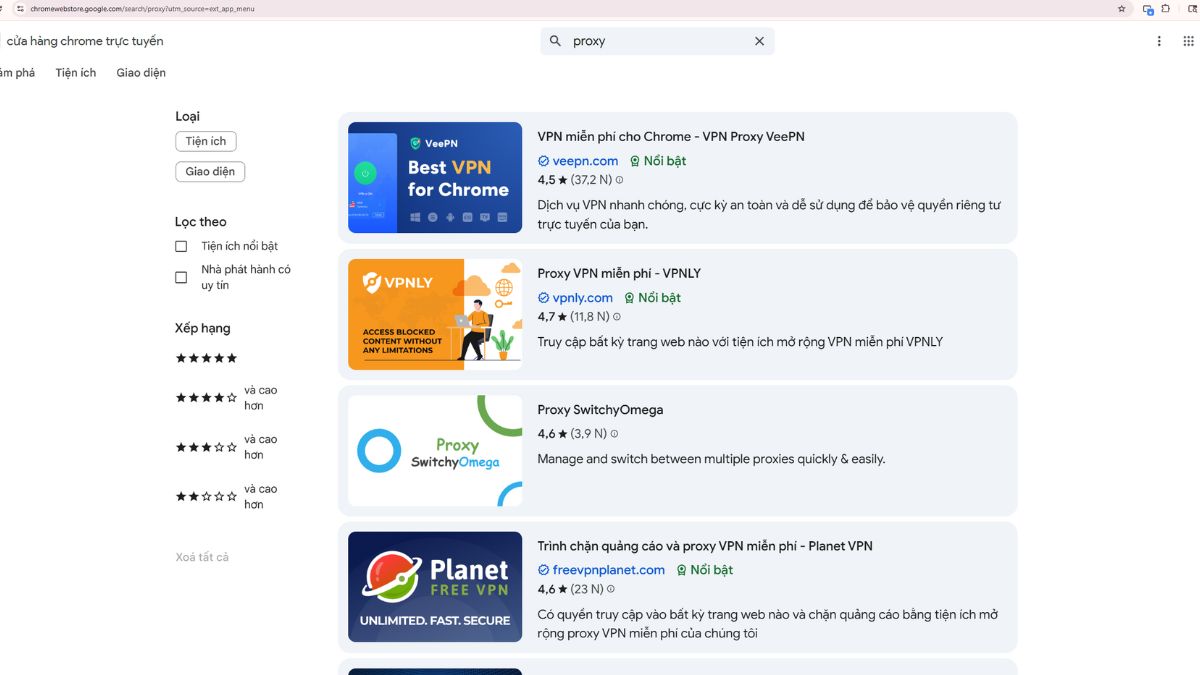The image size is (1200, 675).
Task: Click the VeePN 4,5 star rating text
Action: pyautogui.click(x=574, y=180)
